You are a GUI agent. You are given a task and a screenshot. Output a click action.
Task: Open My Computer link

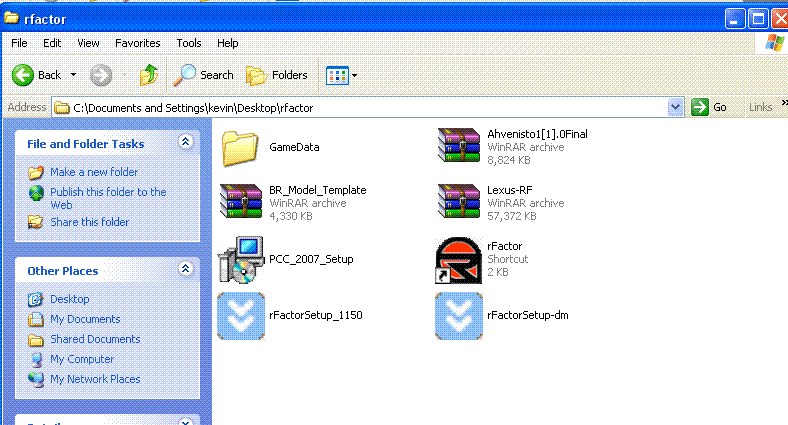(82, 360)
